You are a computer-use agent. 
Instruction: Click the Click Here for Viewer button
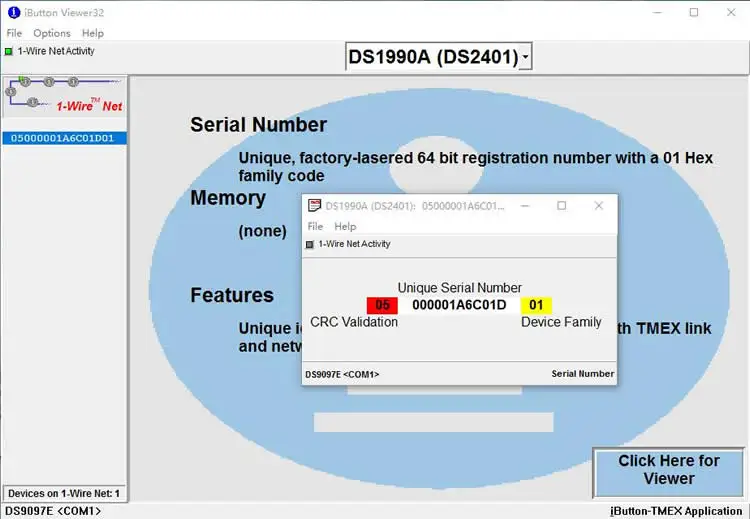[x=668, y=472]
